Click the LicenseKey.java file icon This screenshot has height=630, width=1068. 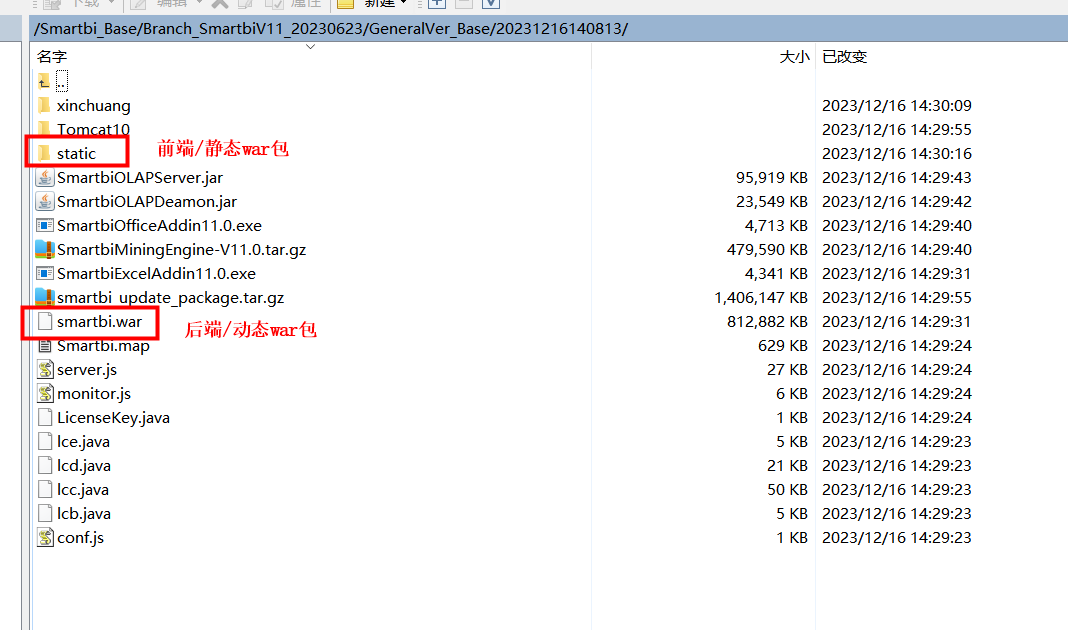(44, 418)
